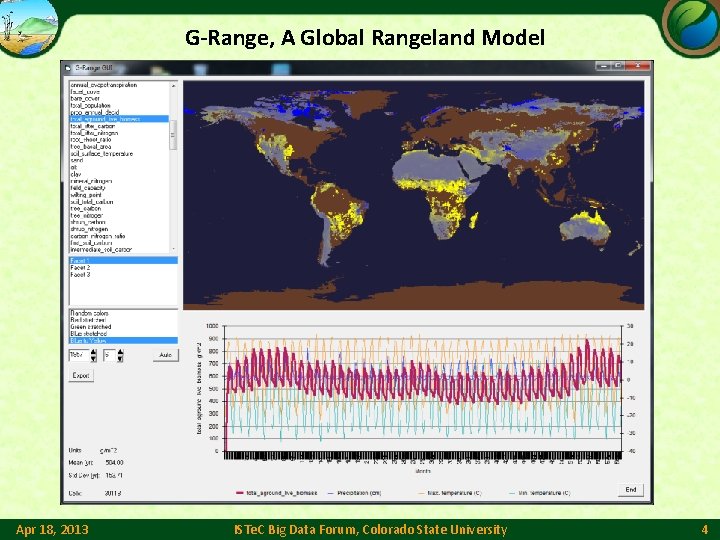Image resolution: width=720 pixels, height=540 pixels.
Task: Click the second value spinner arrows
Action: click(x=120, y=355)
